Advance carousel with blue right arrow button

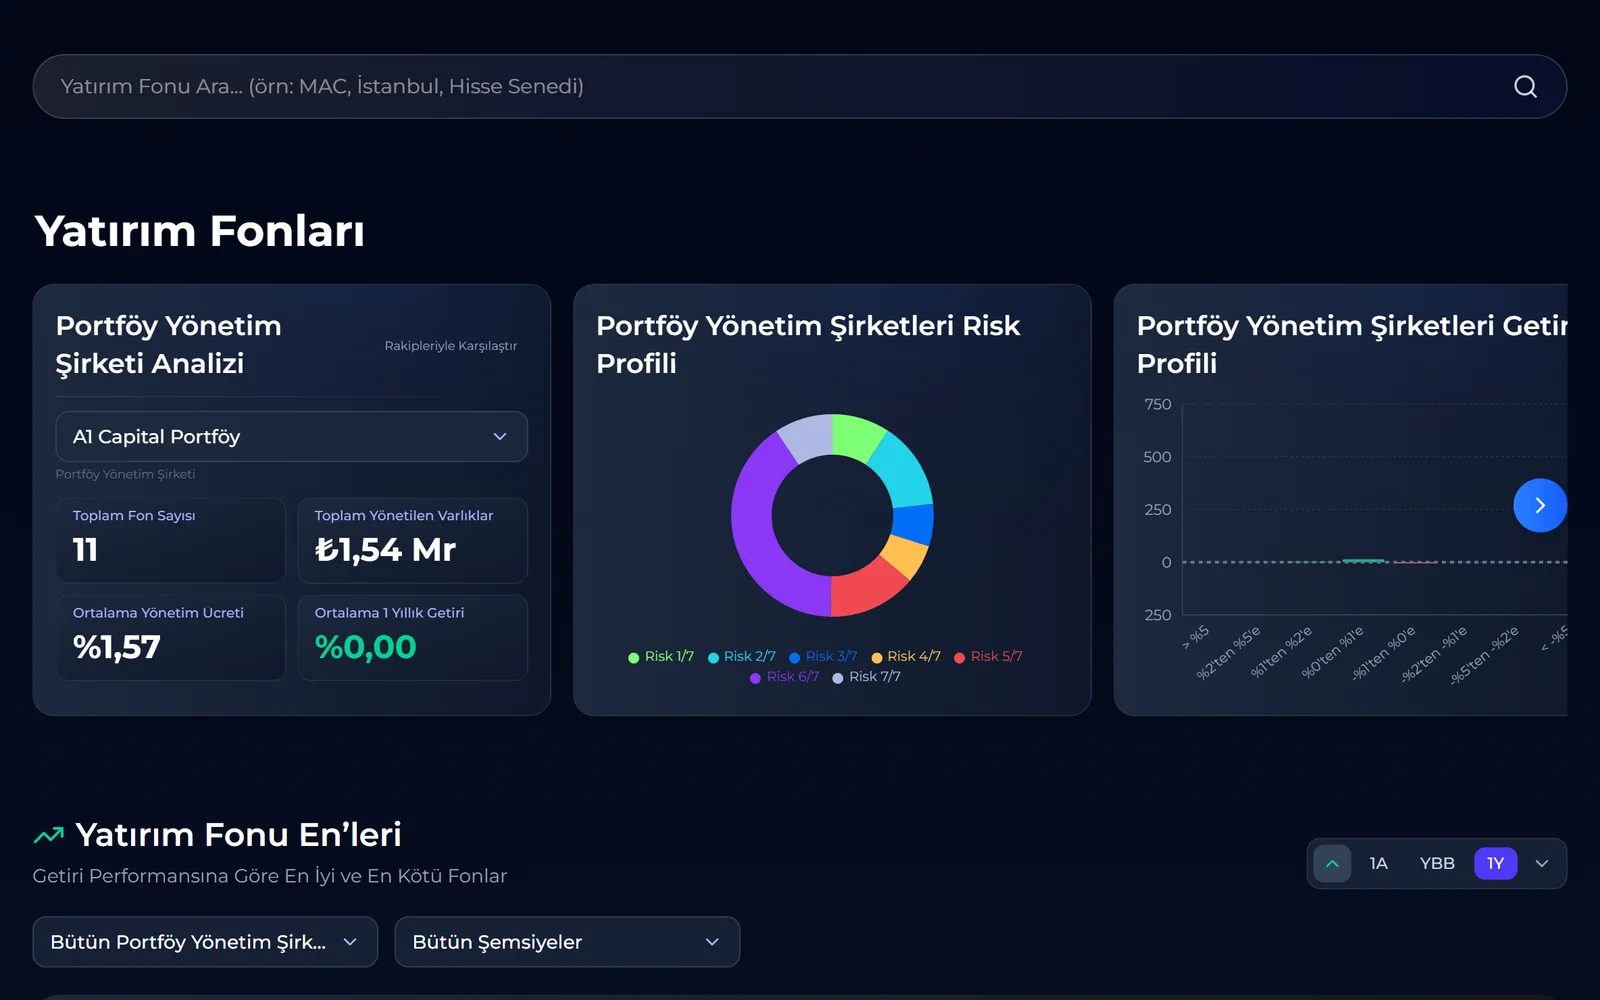click(x=1540, y=505)
